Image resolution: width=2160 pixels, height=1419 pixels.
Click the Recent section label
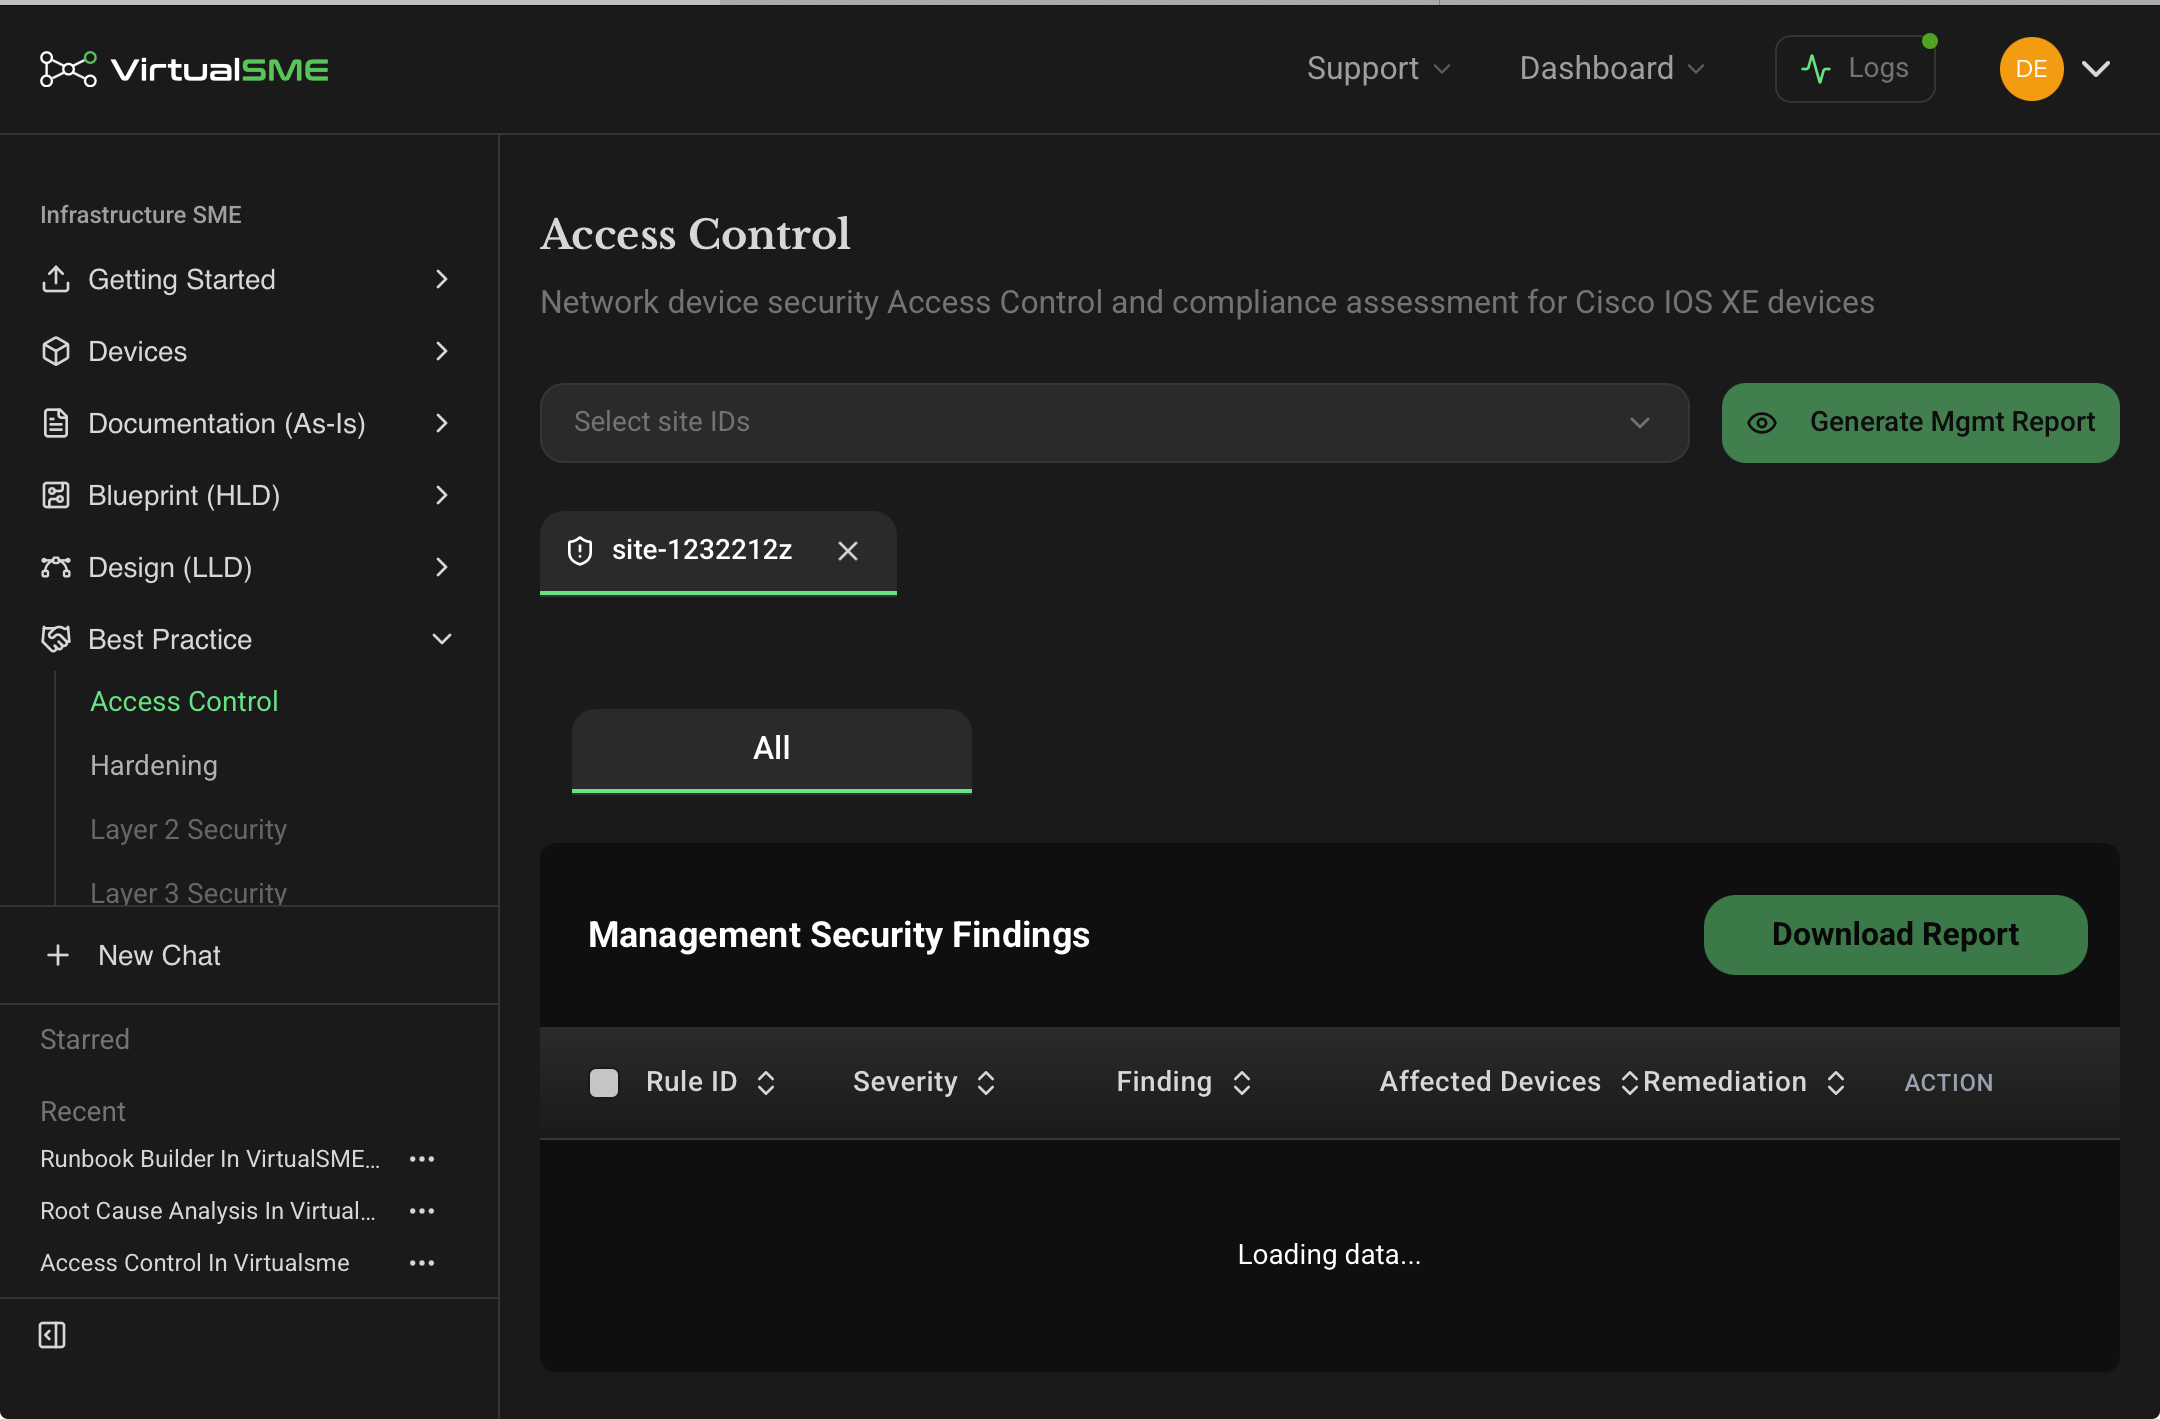[x=83, y=1111]
